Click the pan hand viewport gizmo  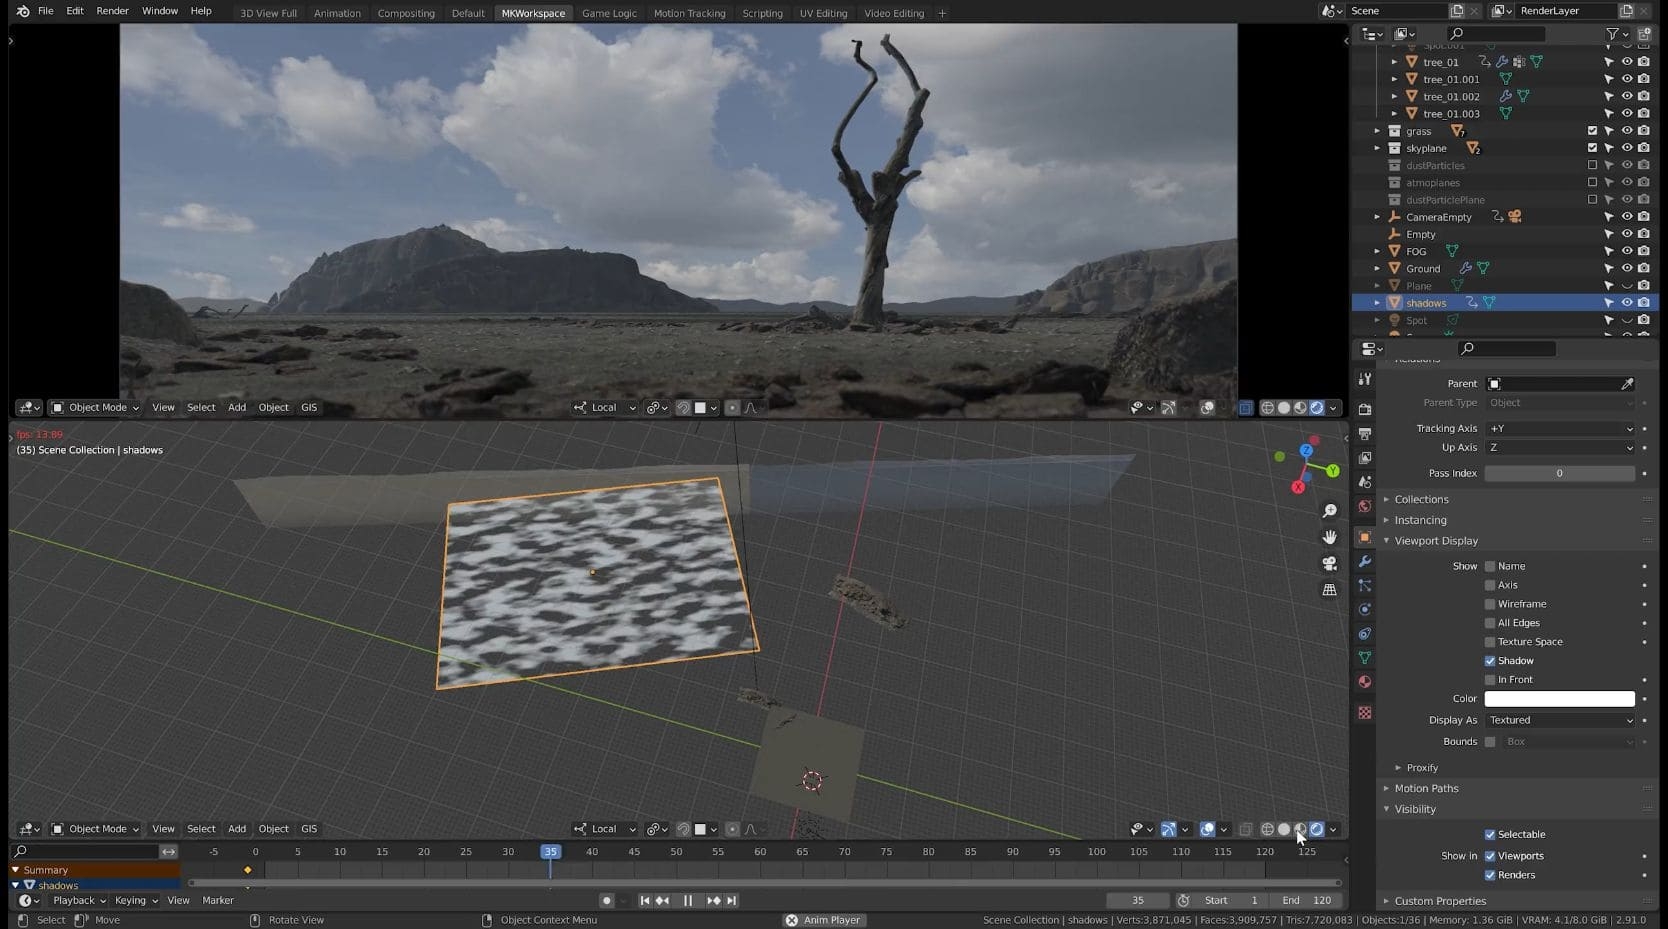[x=1330, y=538]
